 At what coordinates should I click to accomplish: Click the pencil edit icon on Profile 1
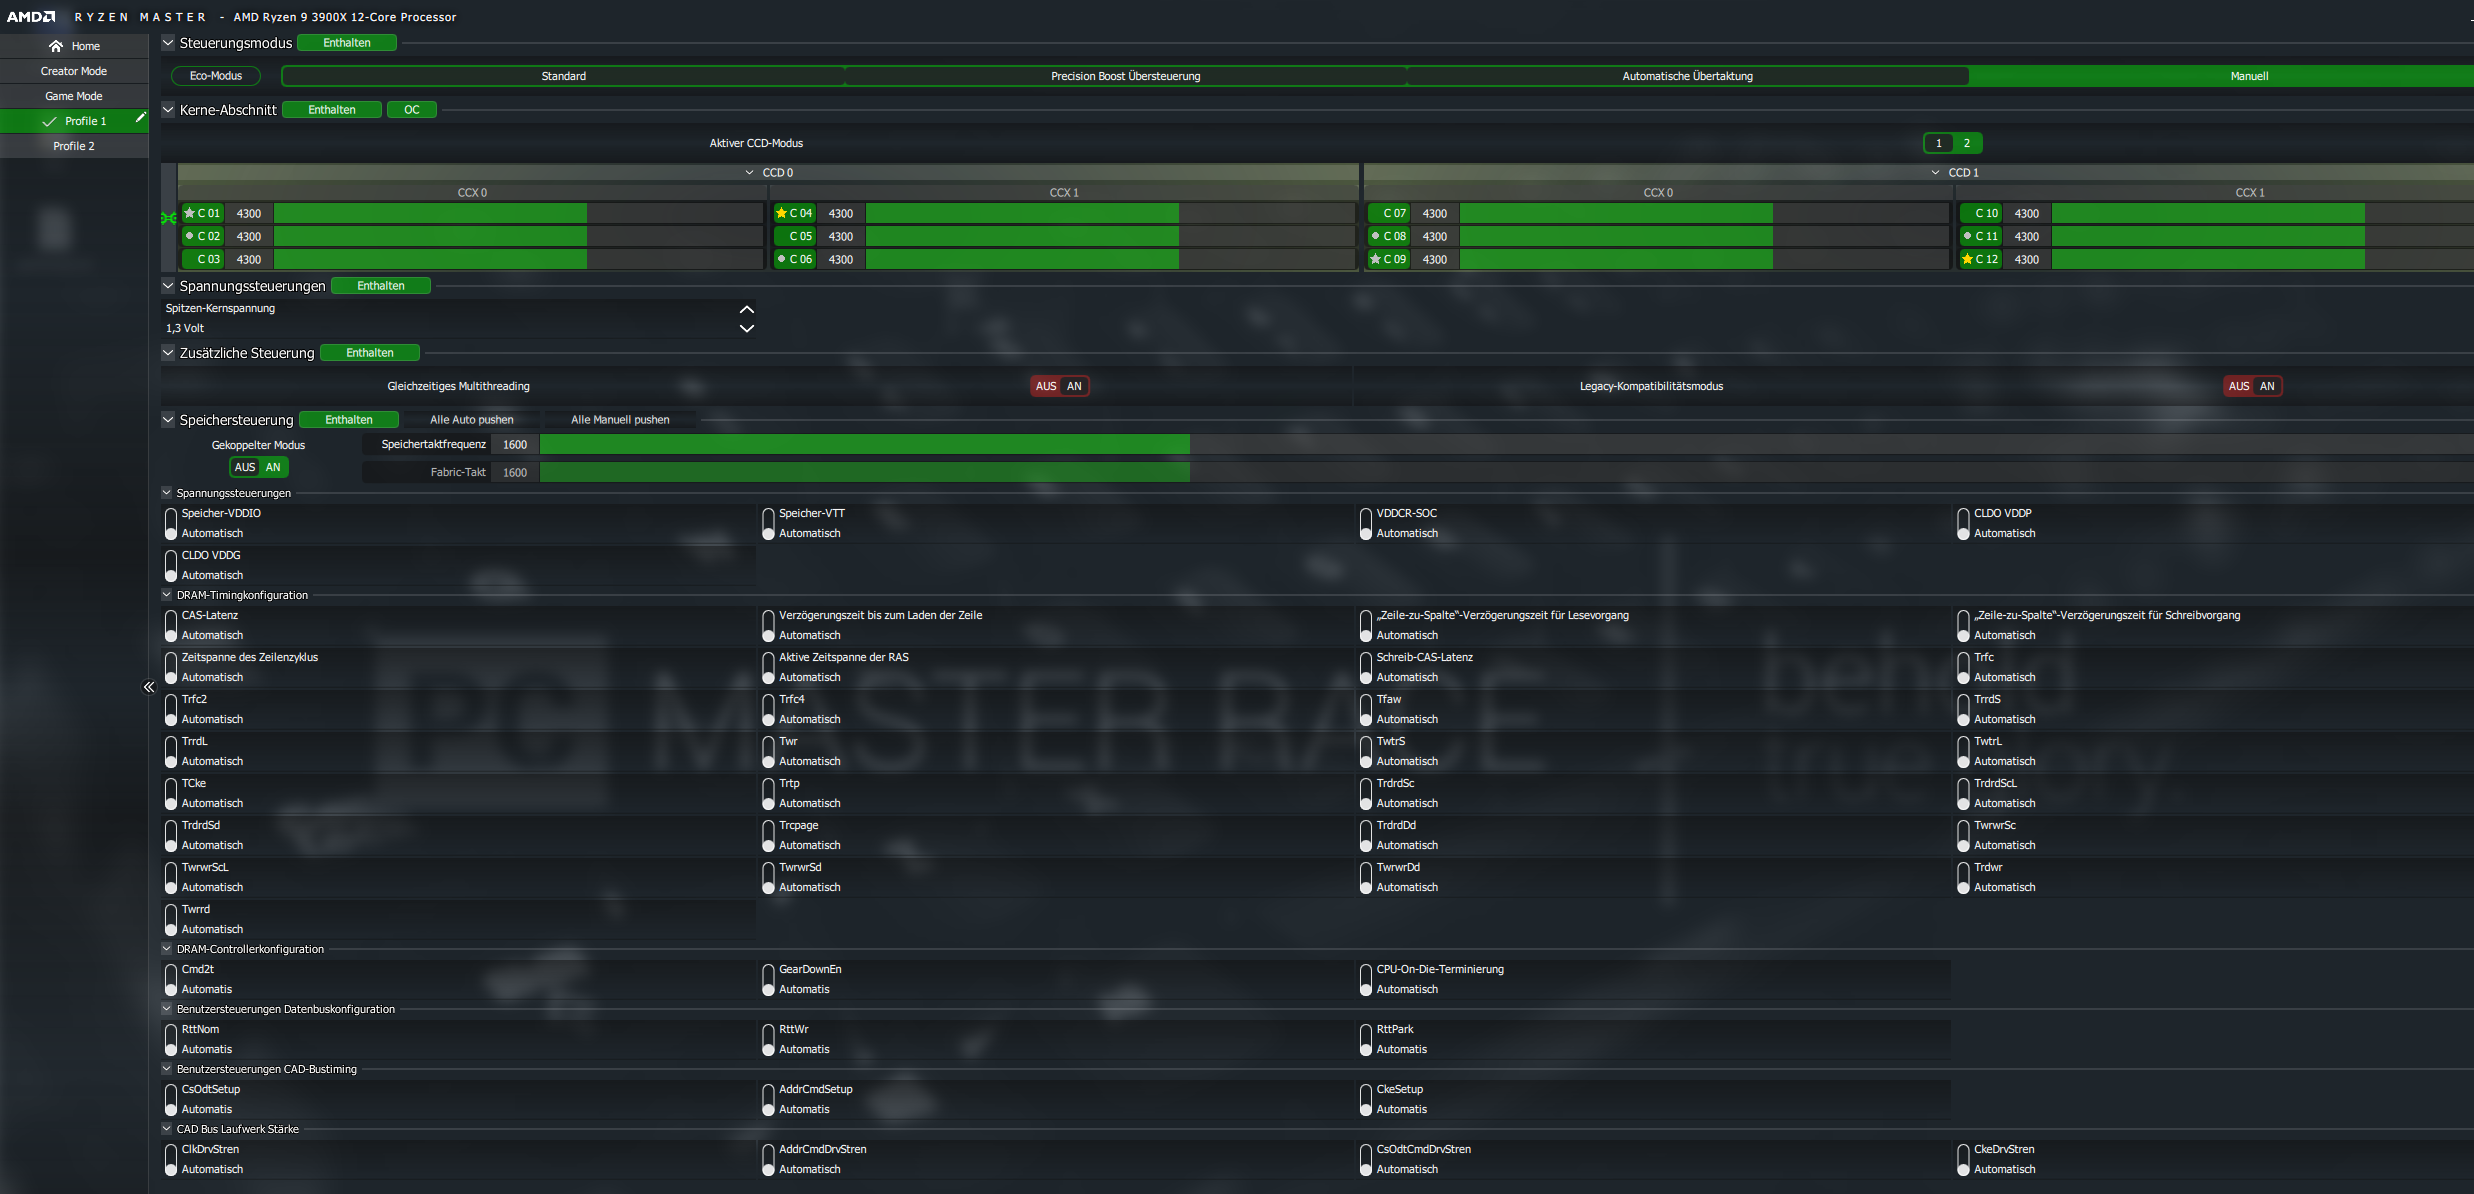141,118
